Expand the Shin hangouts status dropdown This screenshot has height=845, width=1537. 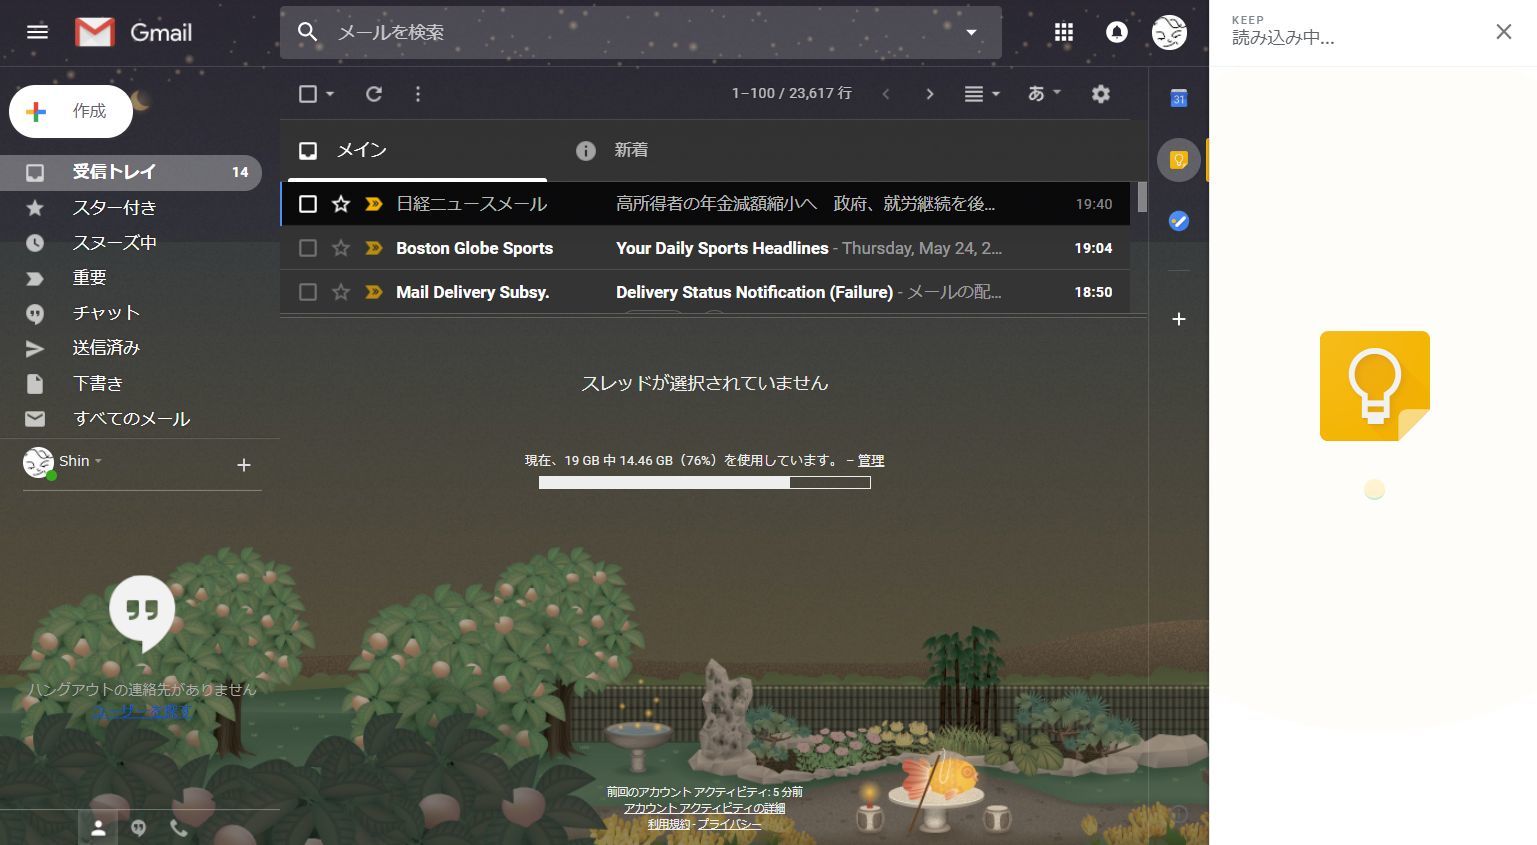81,461
